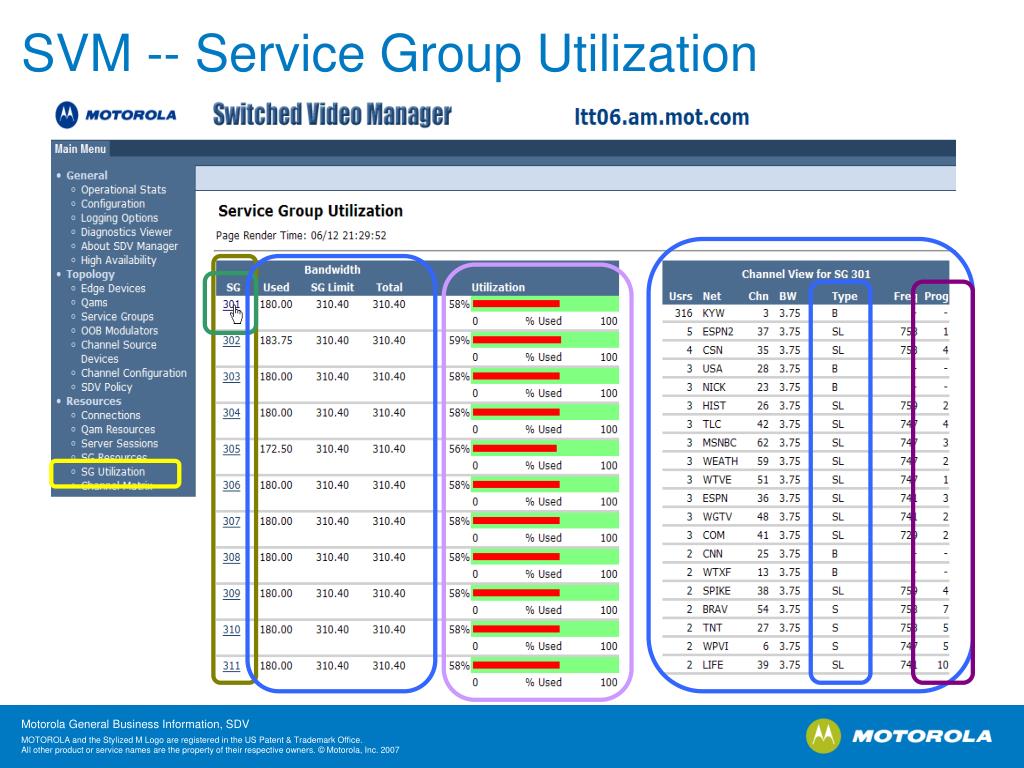Click the WEATH channel row

tap(805, 461)
